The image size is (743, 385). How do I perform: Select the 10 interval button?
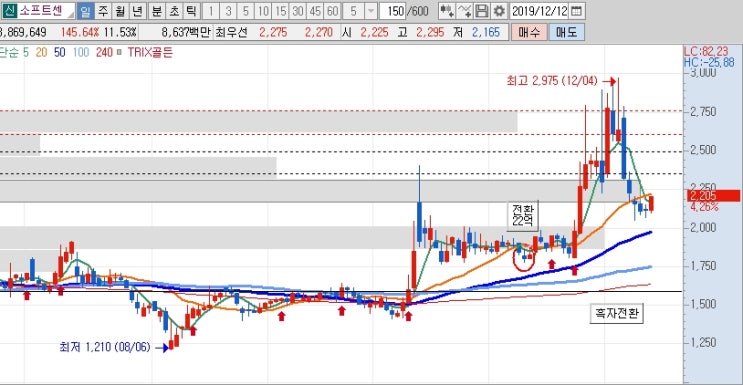(x=263, y=10)
